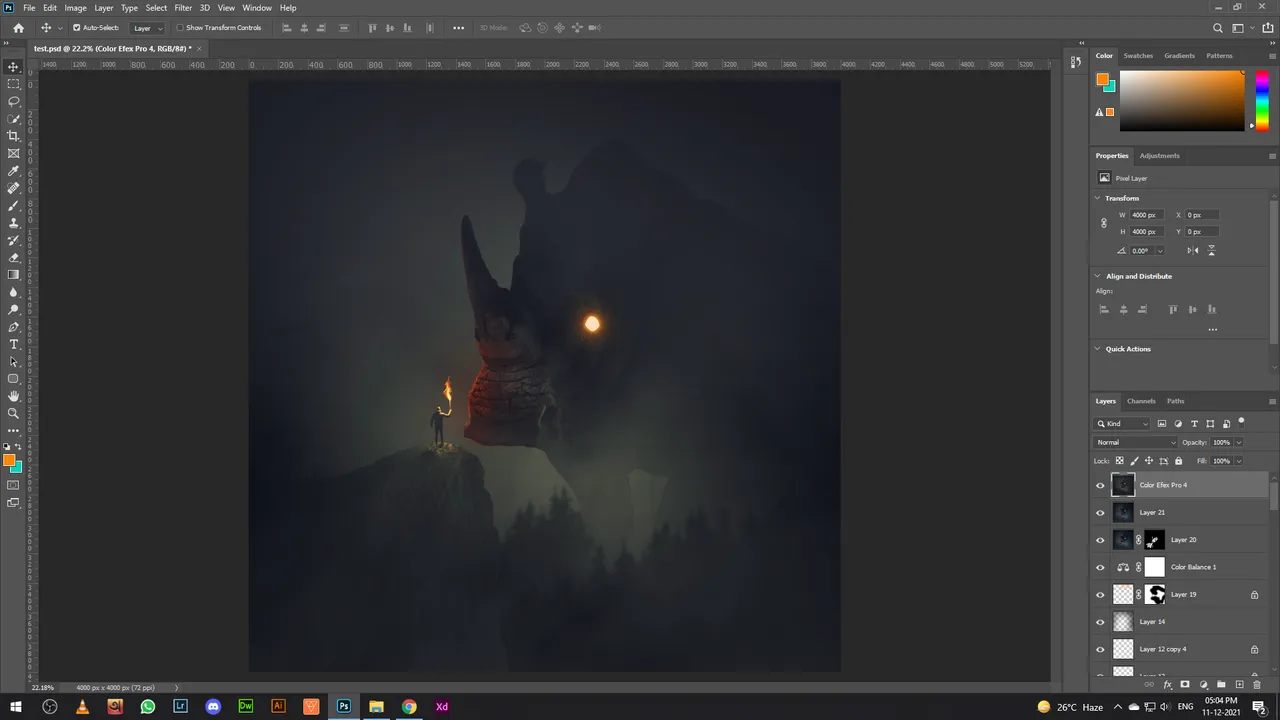Open the Opacity slider dropdown arrow

click(1239, 442)
